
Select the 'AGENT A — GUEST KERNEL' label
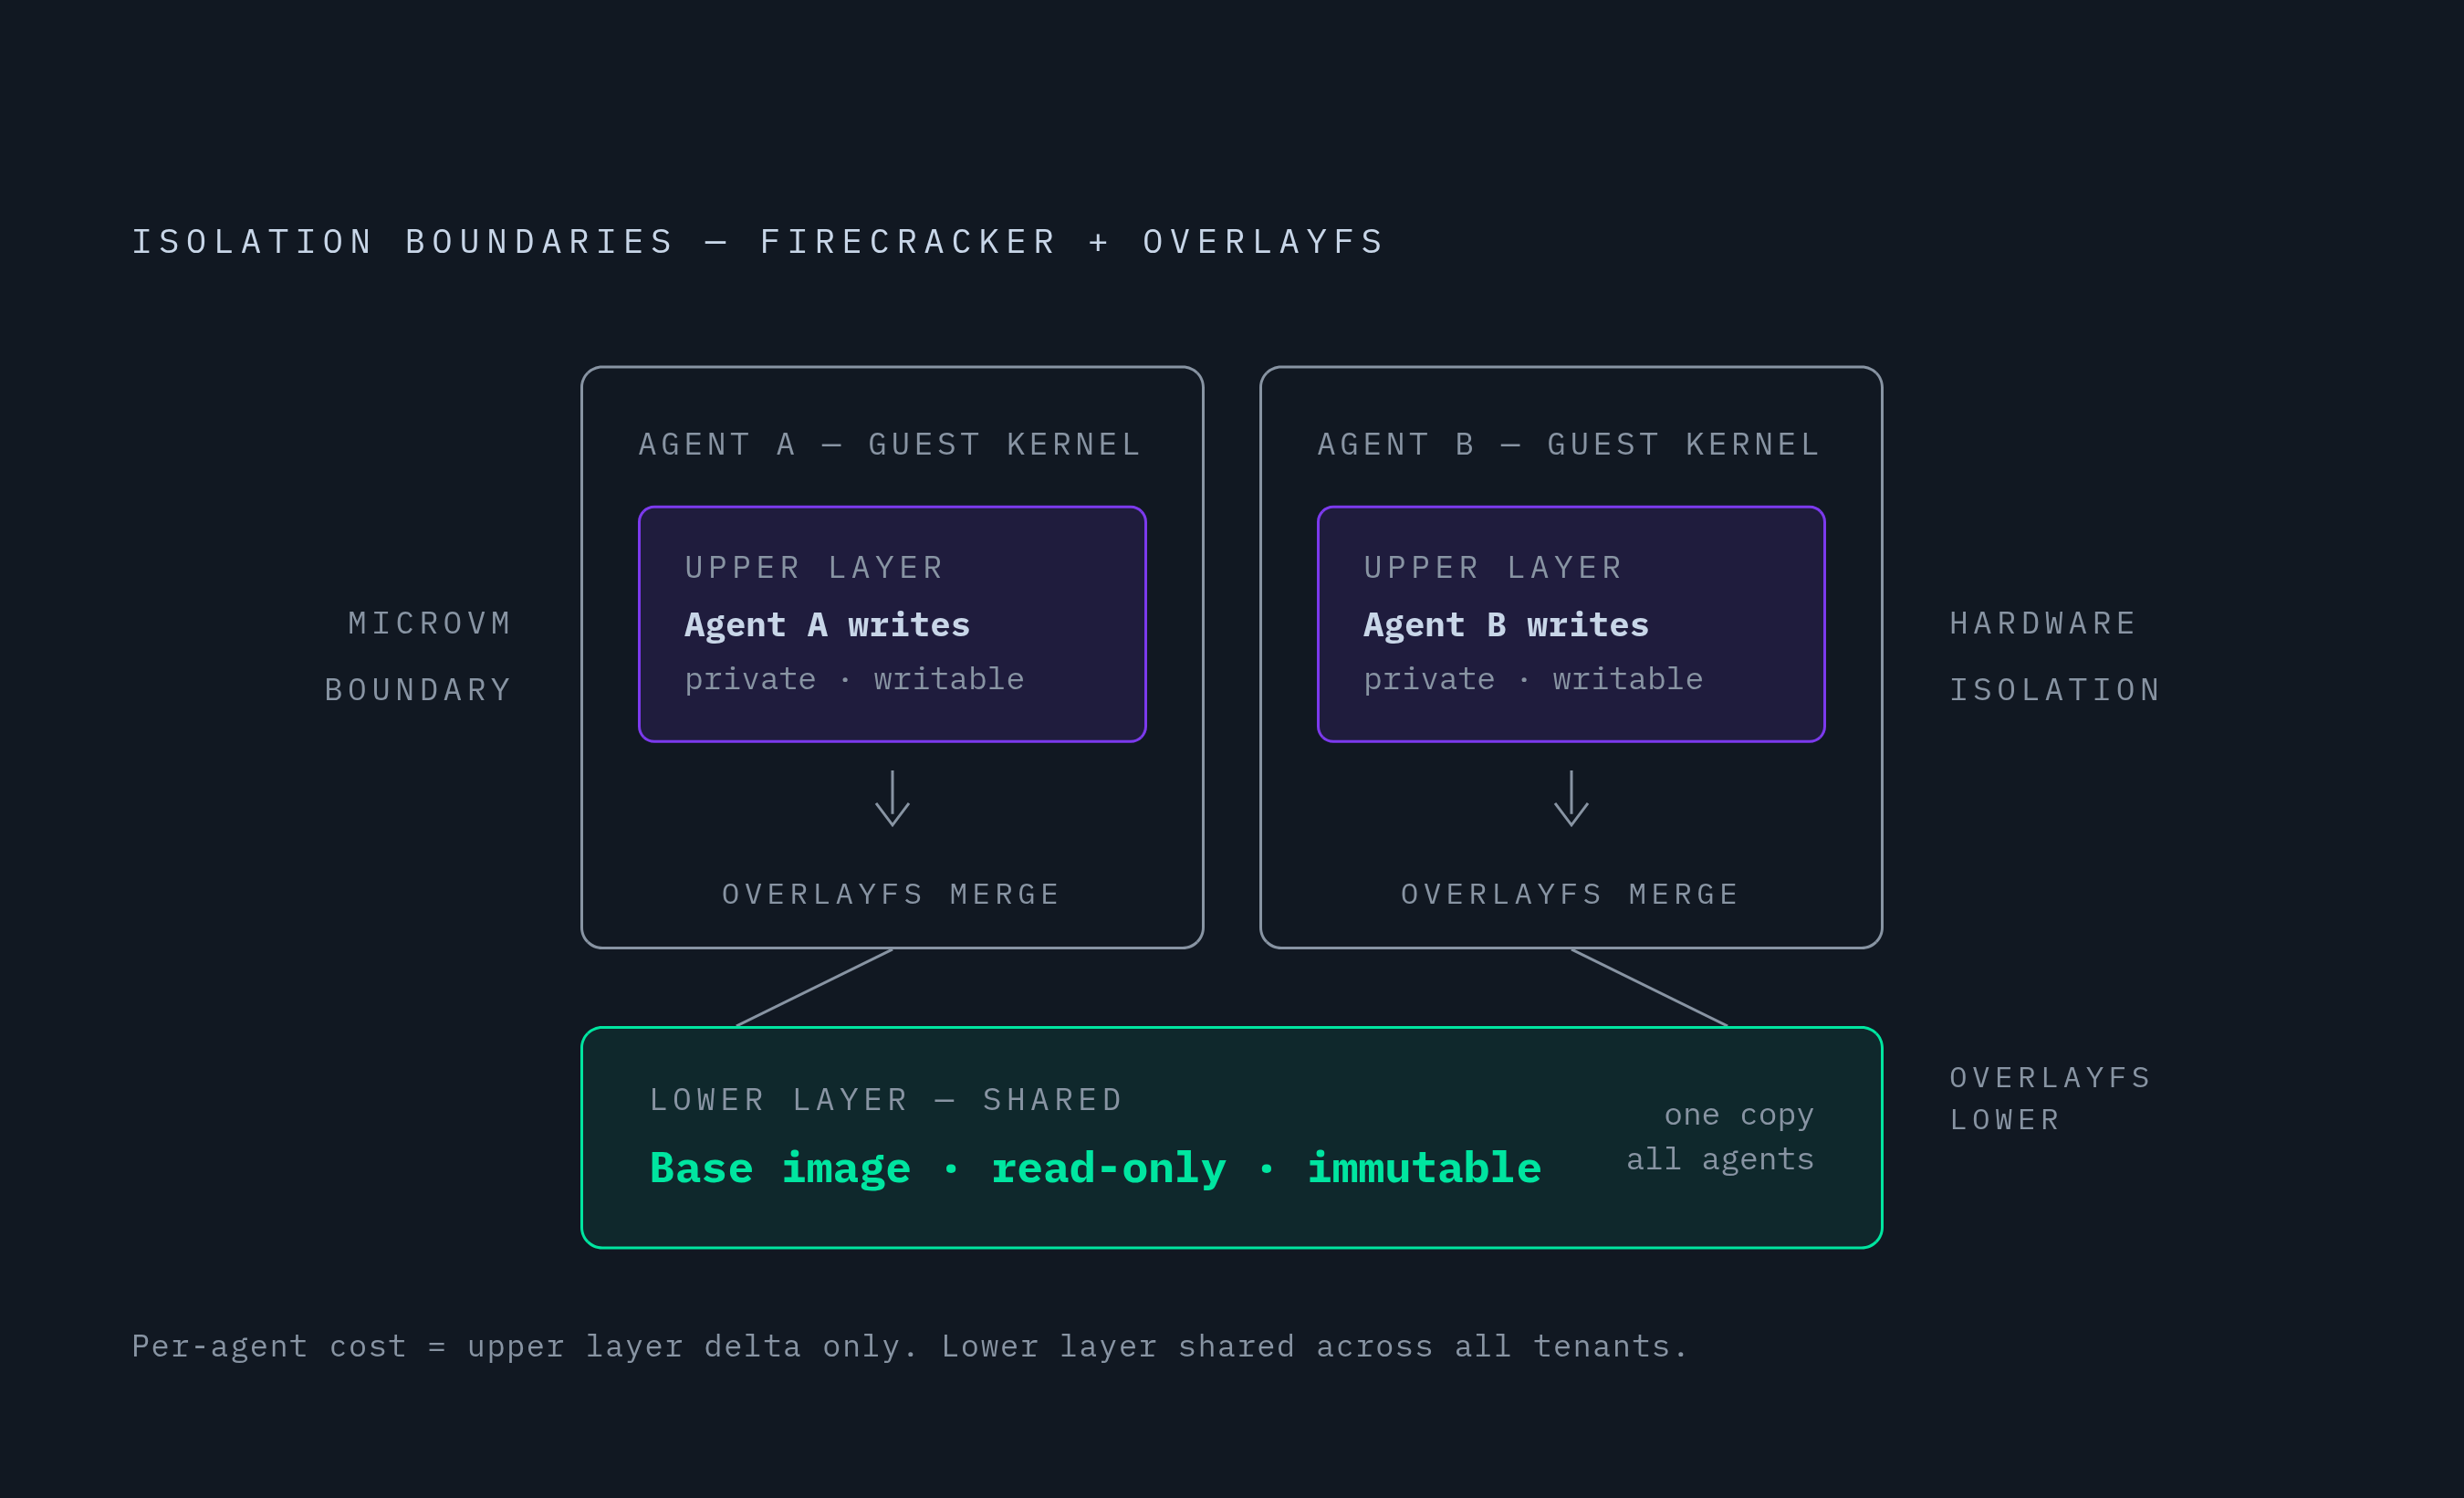[890, 444]
